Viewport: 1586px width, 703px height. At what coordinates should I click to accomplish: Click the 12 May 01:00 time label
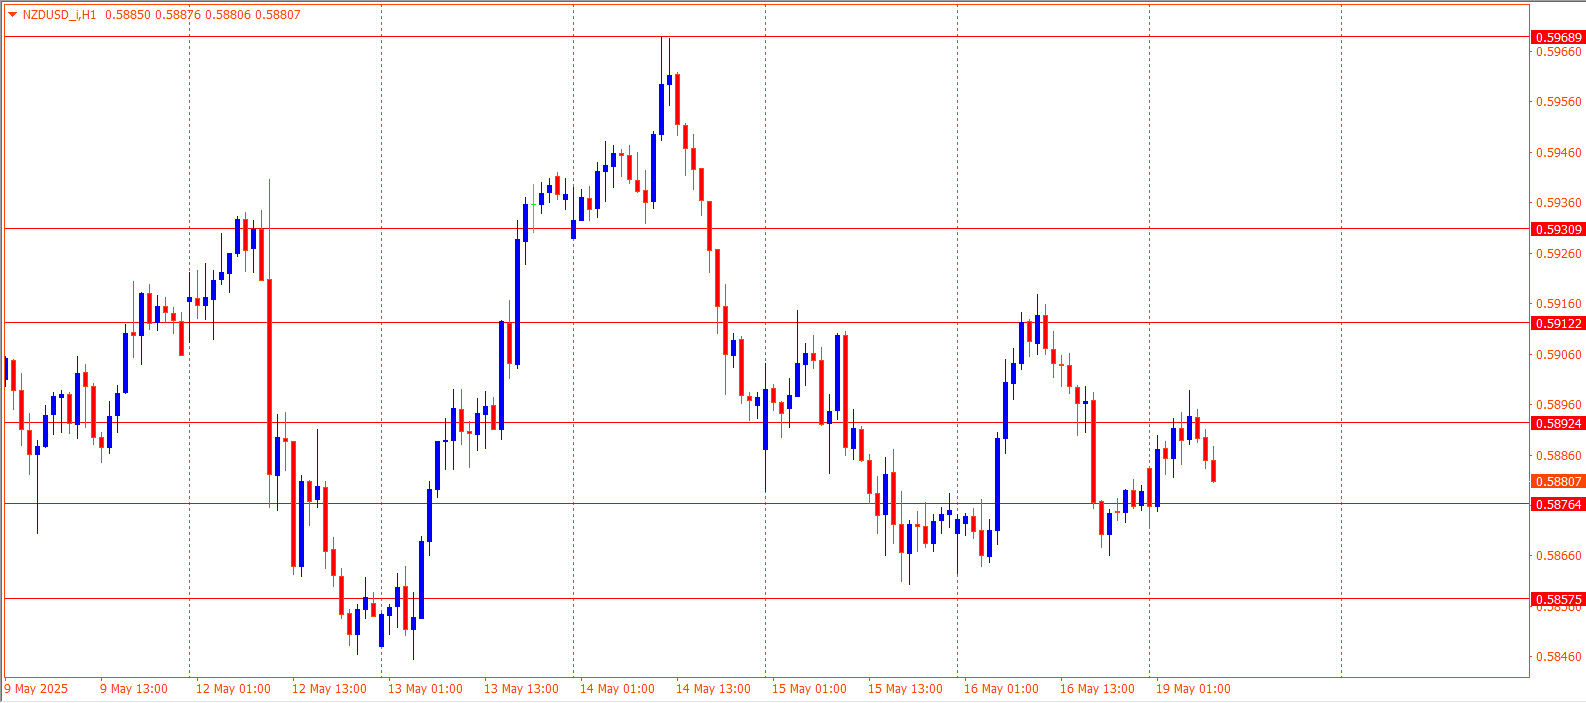[x=233, y=689]
